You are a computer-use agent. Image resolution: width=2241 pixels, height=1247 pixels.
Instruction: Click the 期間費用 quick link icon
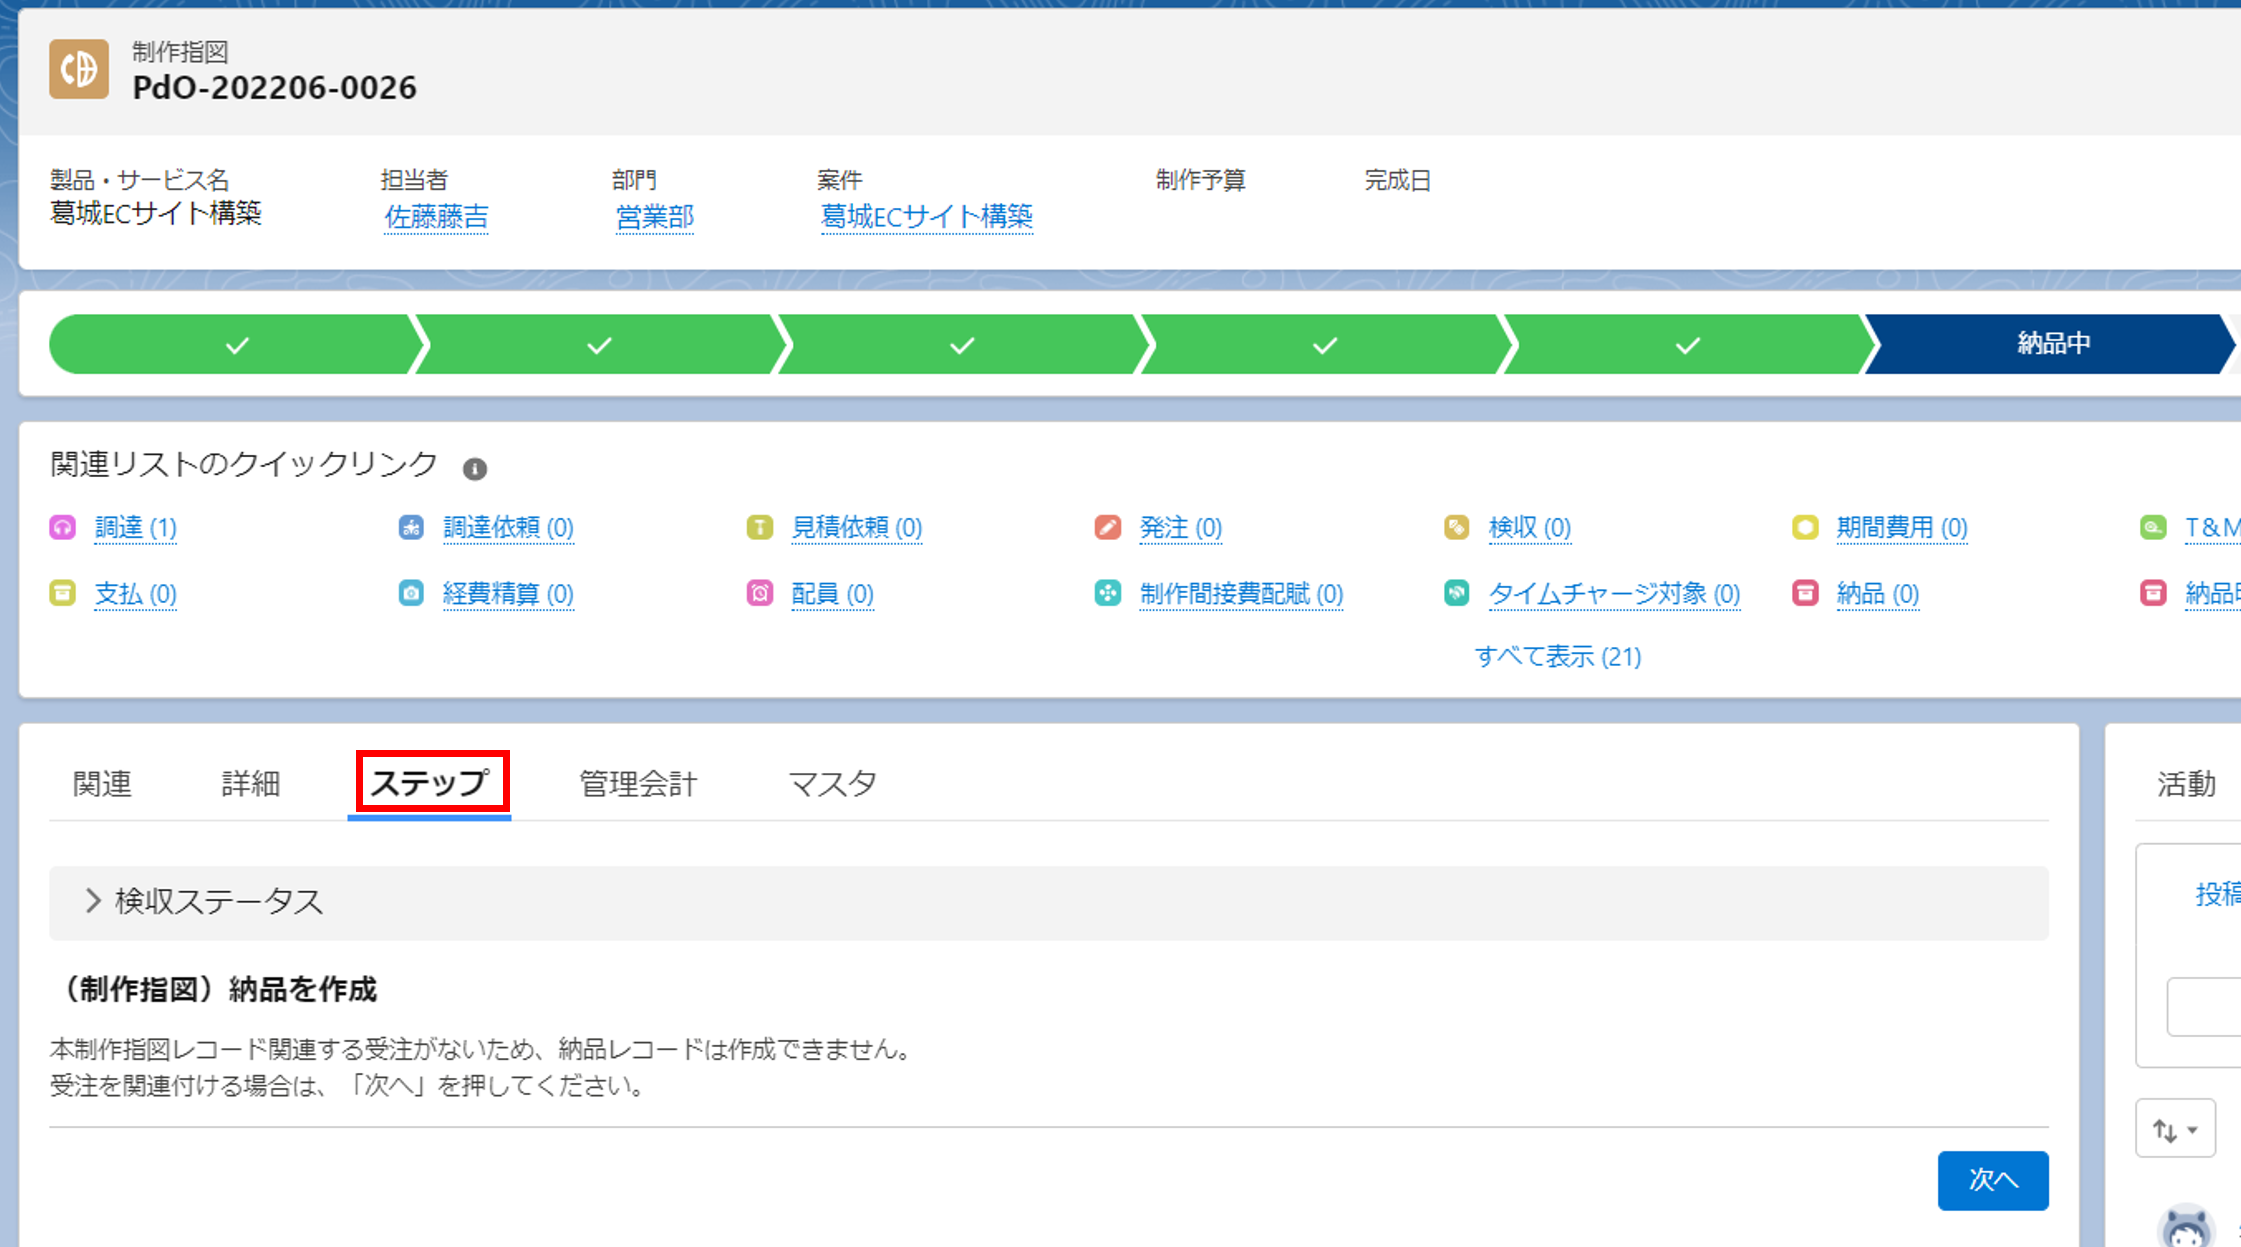(x=1805, y=527)
